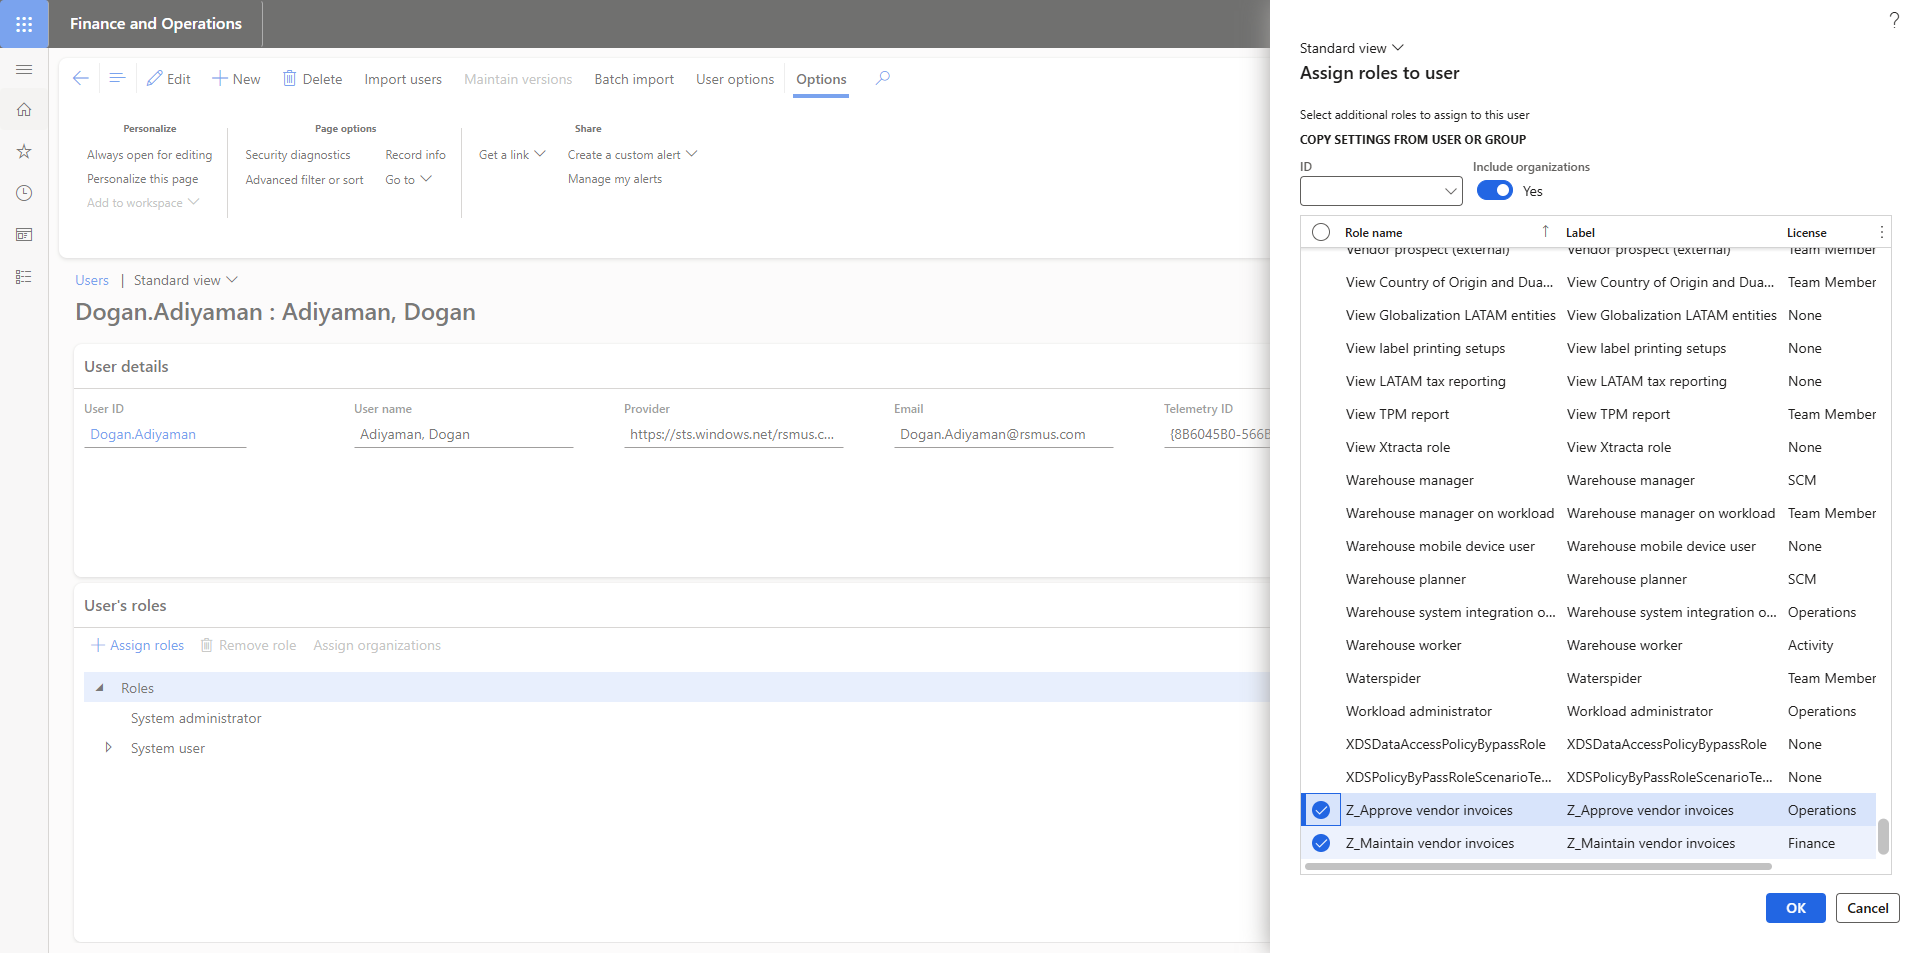1920x953 pixels.
Task: Toggle the Include organizations switch
Action: (x=1494, y=191)
